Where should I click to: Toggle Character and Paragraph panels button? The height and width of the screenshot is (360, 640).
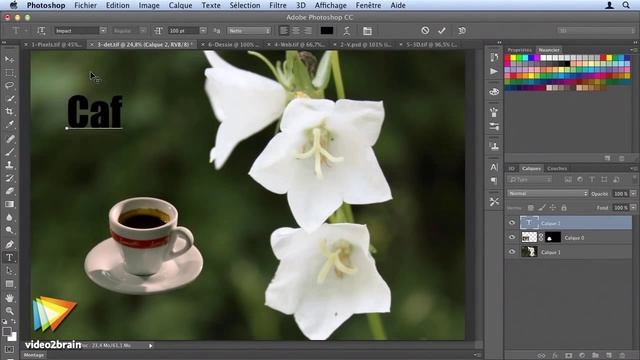click(367, 31)
